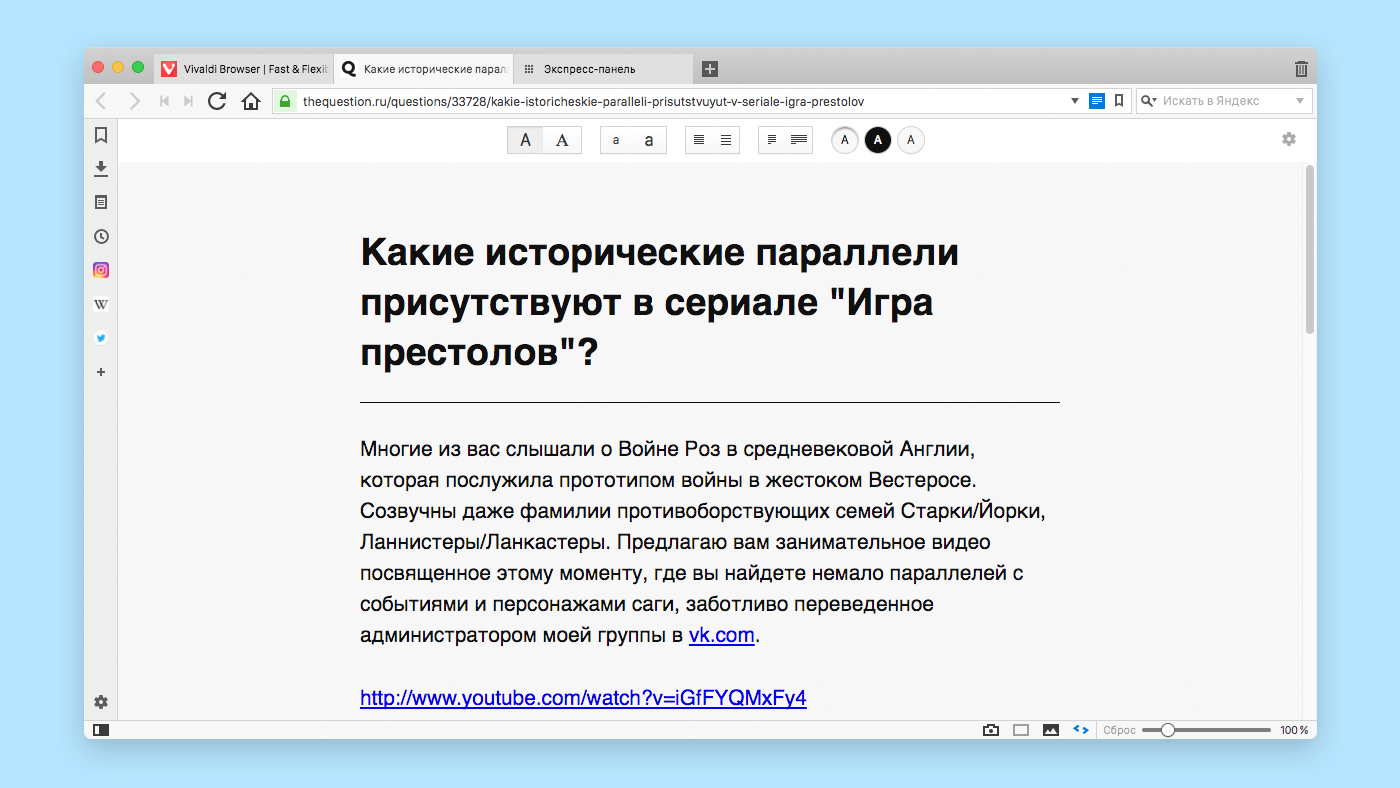The height and width of the screenshot is (788, 1400).
Task: Show site info via green lock icon
Action: pos(285,101)
